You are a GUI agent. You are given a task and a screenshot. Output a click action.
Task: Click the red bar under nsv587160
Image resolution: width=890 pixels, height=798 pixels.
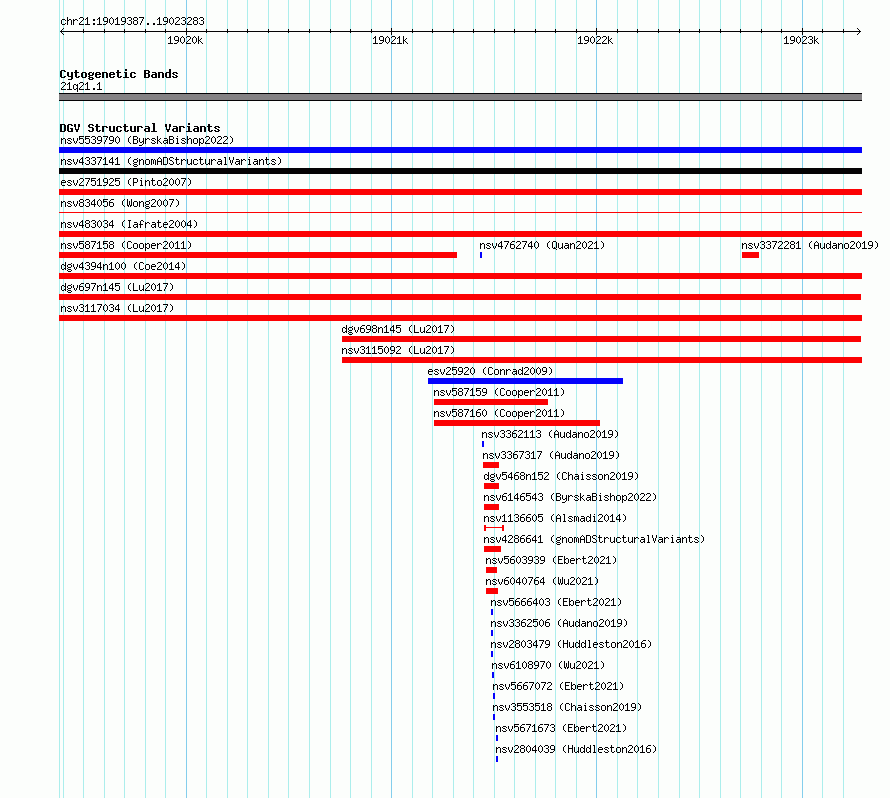pos(517,423)
